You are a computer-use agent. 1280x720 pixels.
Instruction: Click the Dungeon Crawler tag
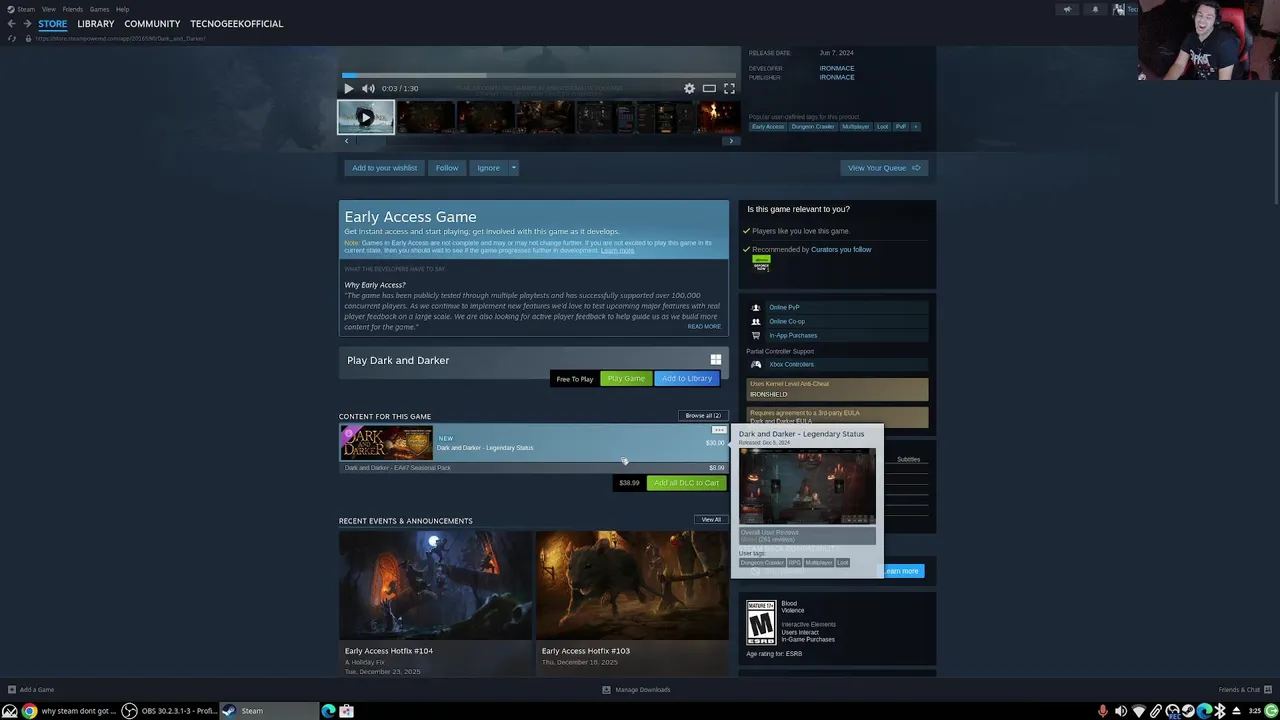pyautogui.click(x=813, y=127)
